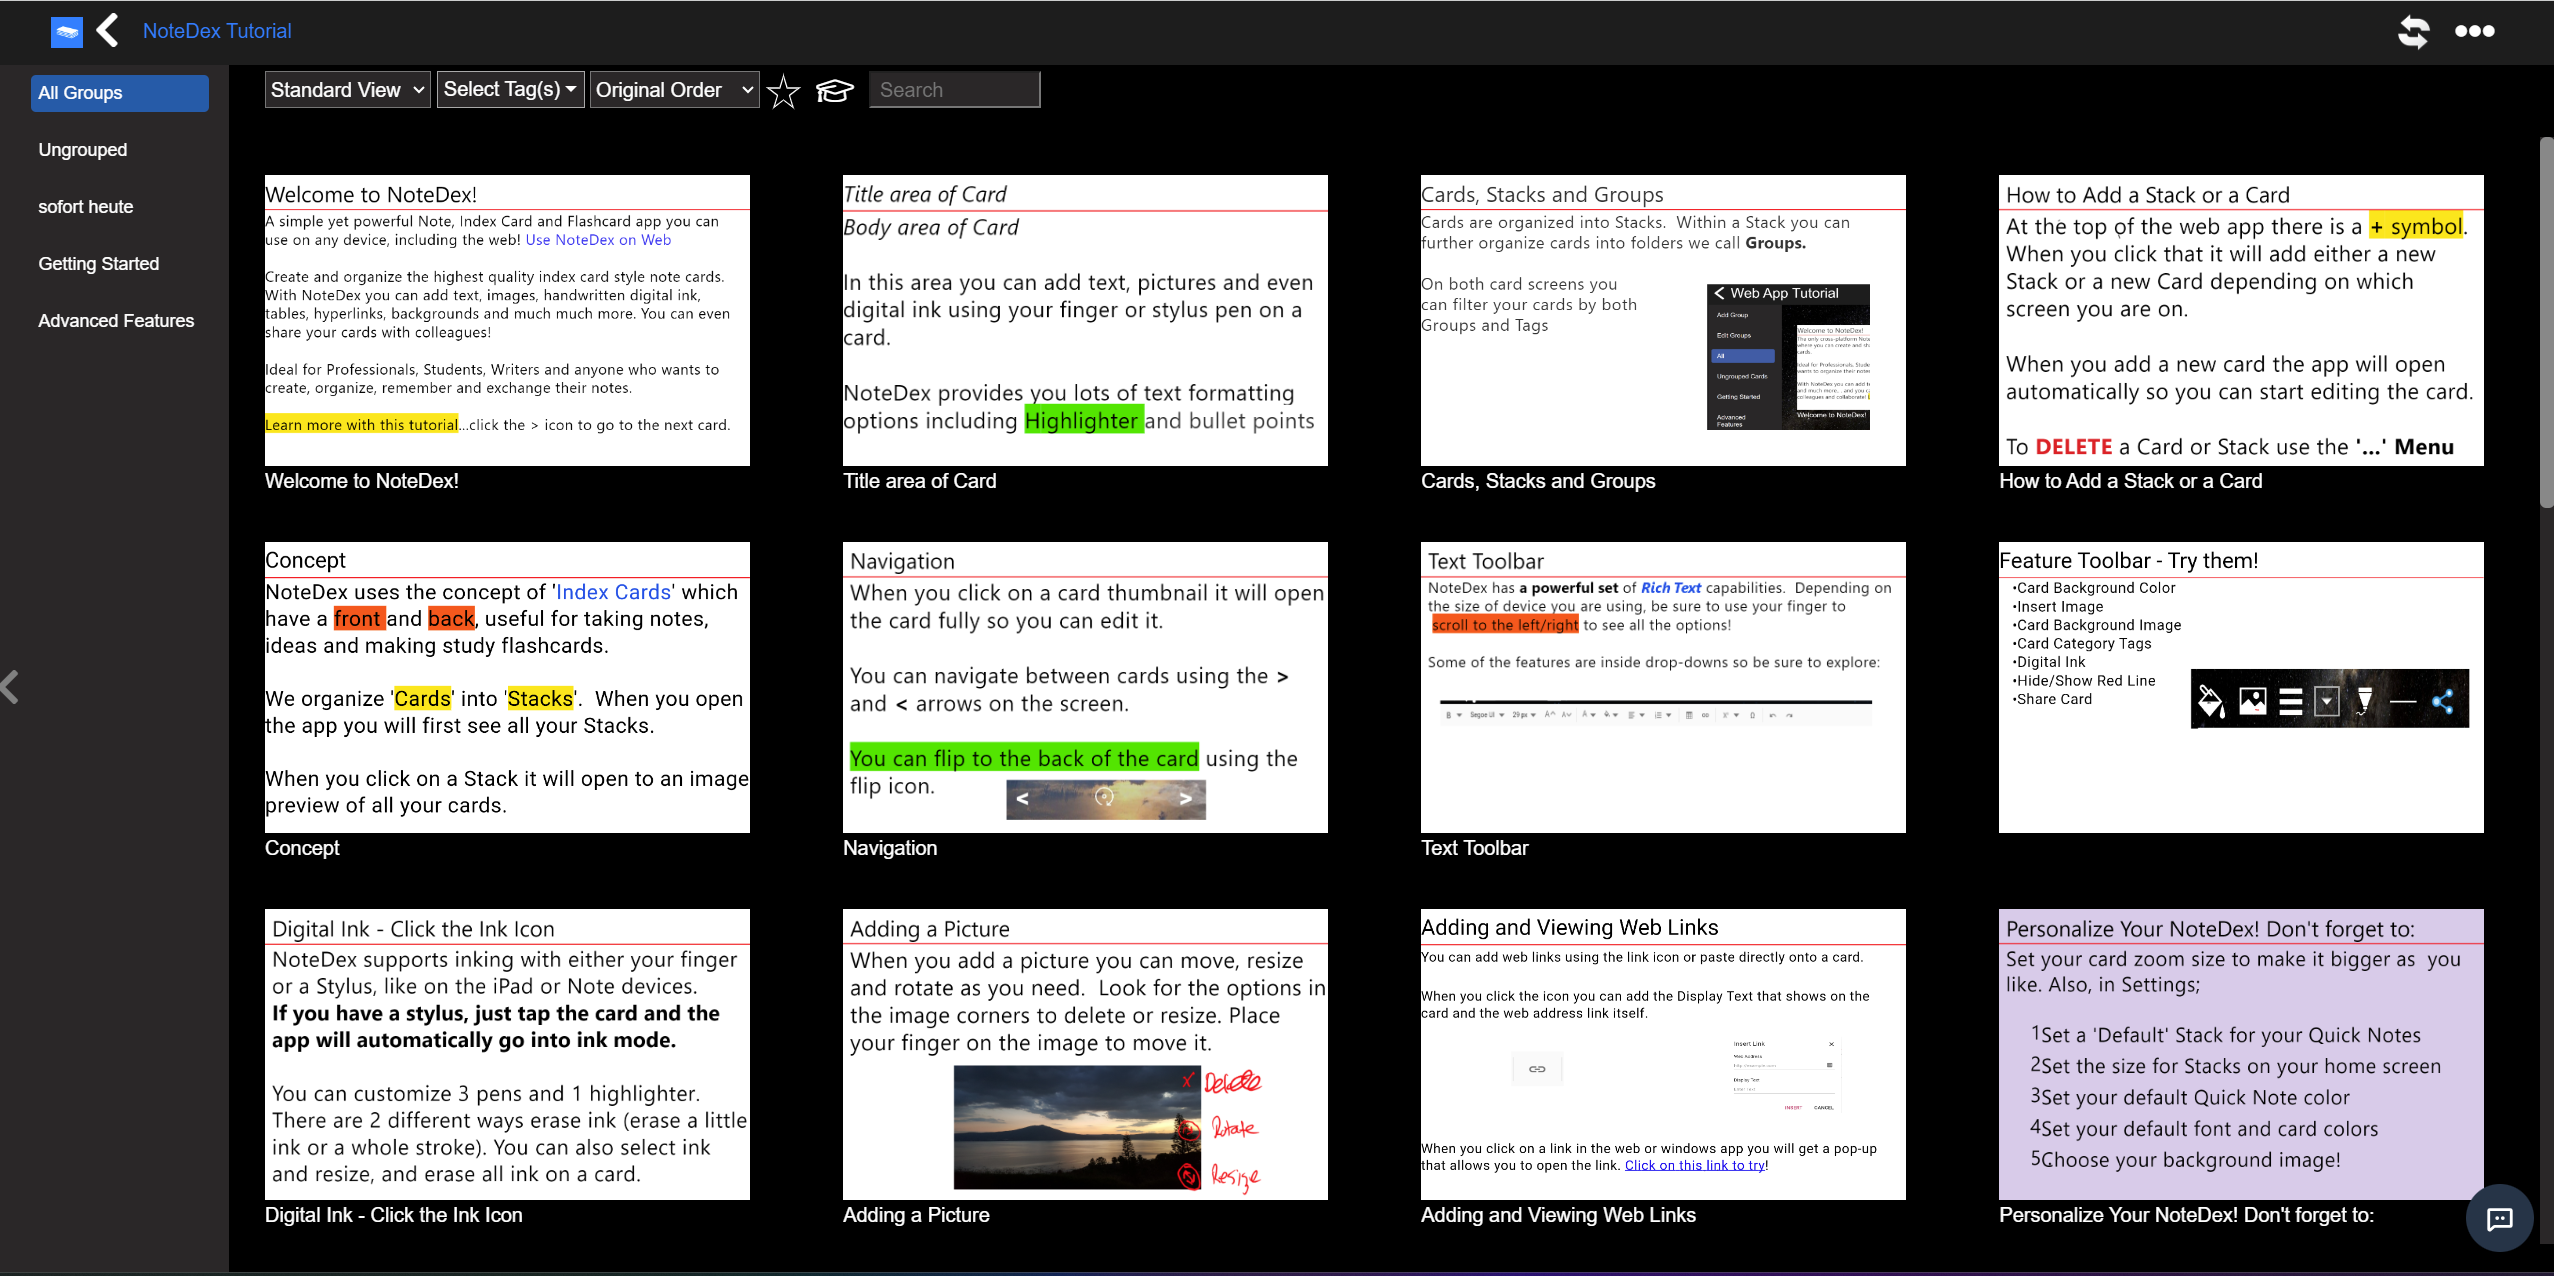This screenshot has height=1276, width=2554.
Task: Click the star/favorite icon next to dropdowns
Action: pyautogui.click(x=783, y=90)
